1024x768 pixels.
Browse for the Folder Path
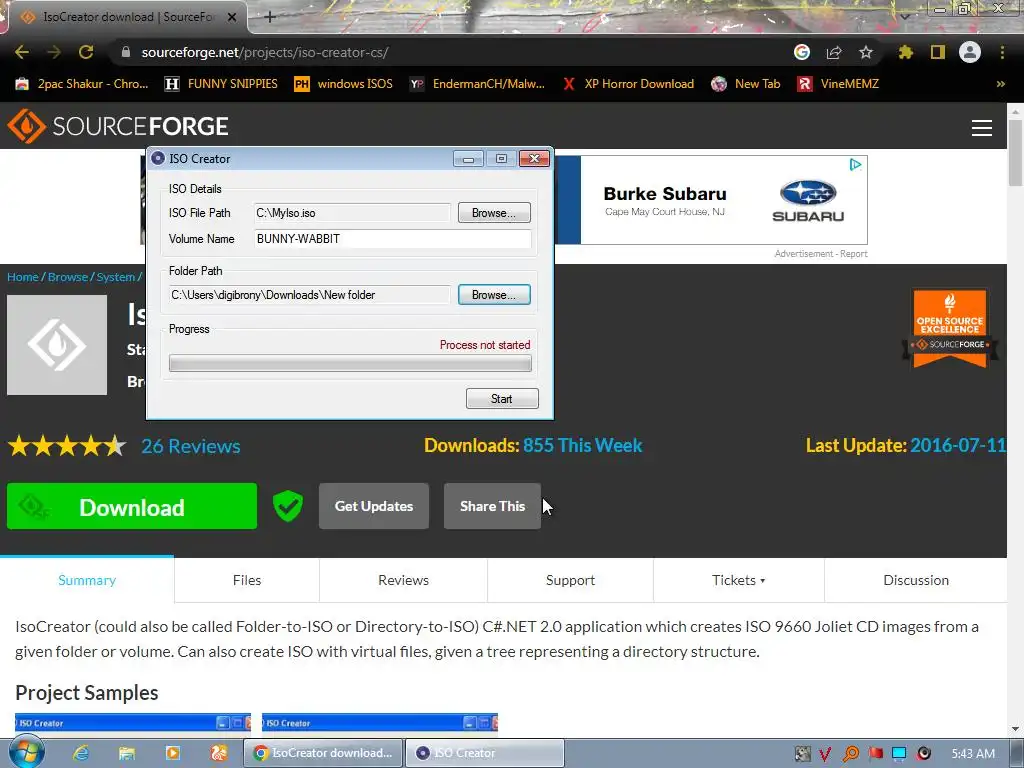tap(494, 295)
